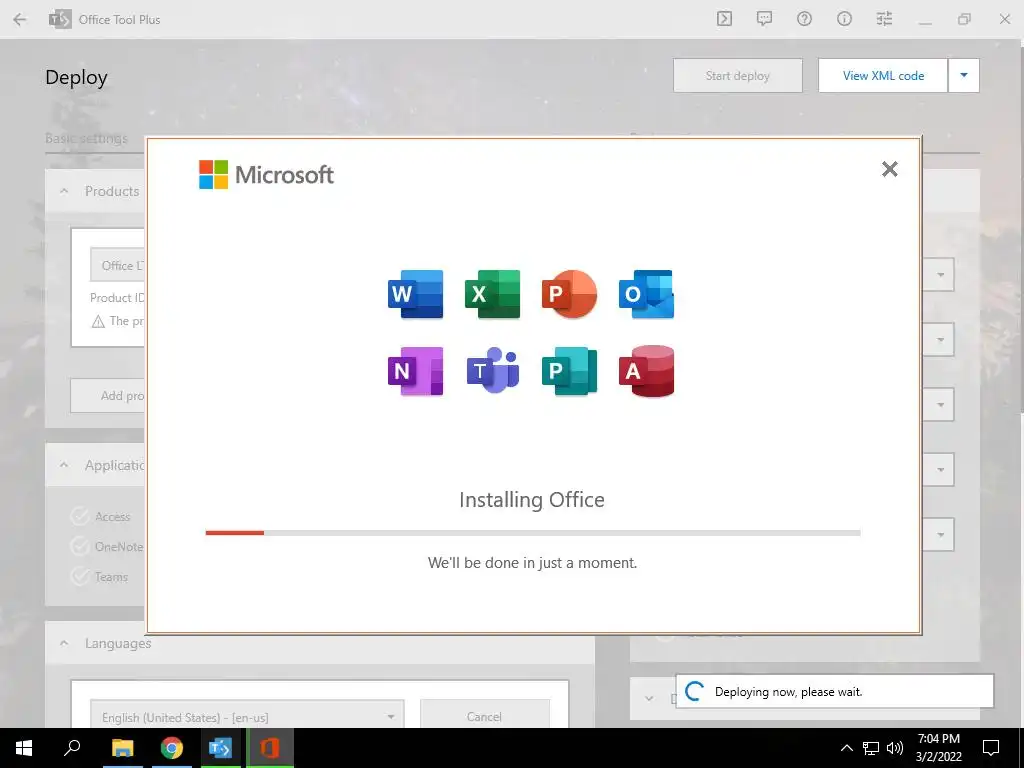1024x768 pixels.
Task: Show hidden system tray icons
Action: click(846, 748)
